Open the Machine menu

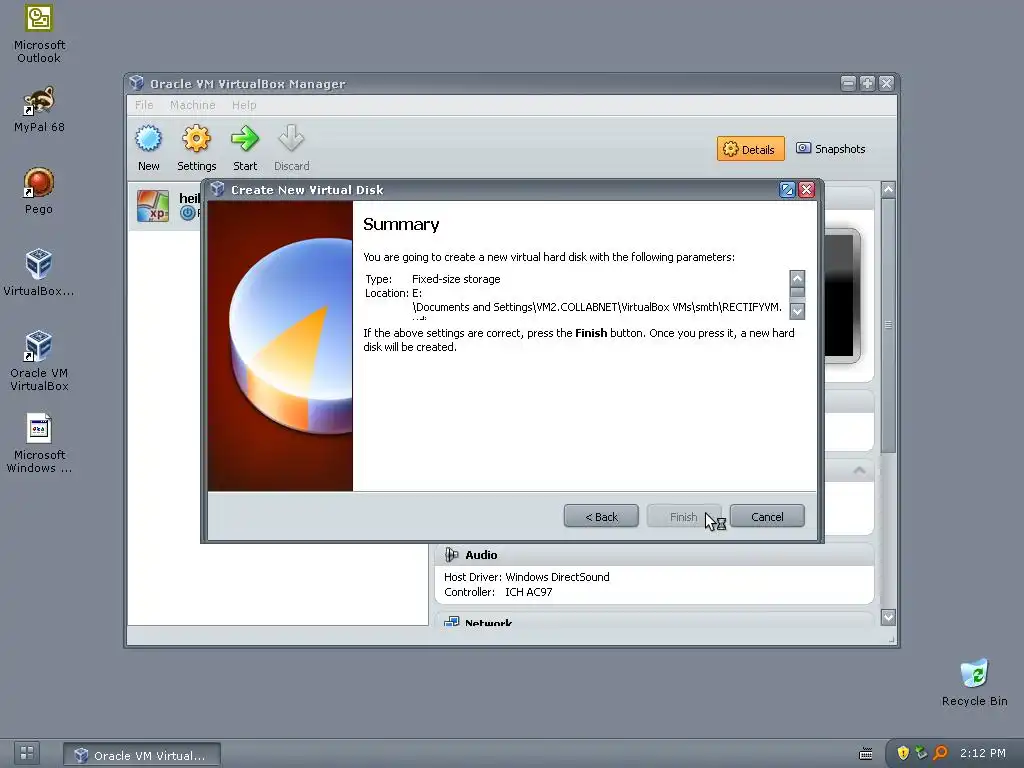tap(193, 105)
